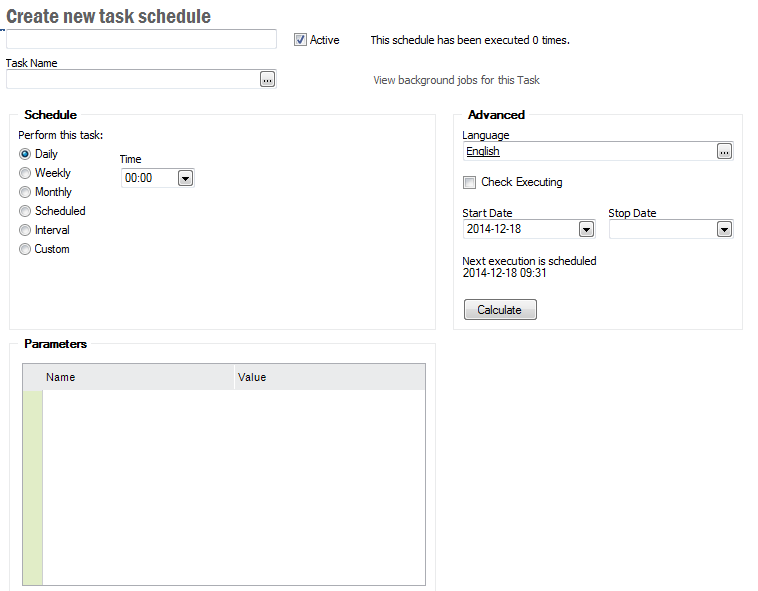Choose the Weekly schedule option
The image size is (758, 591).
coord(25,173)
